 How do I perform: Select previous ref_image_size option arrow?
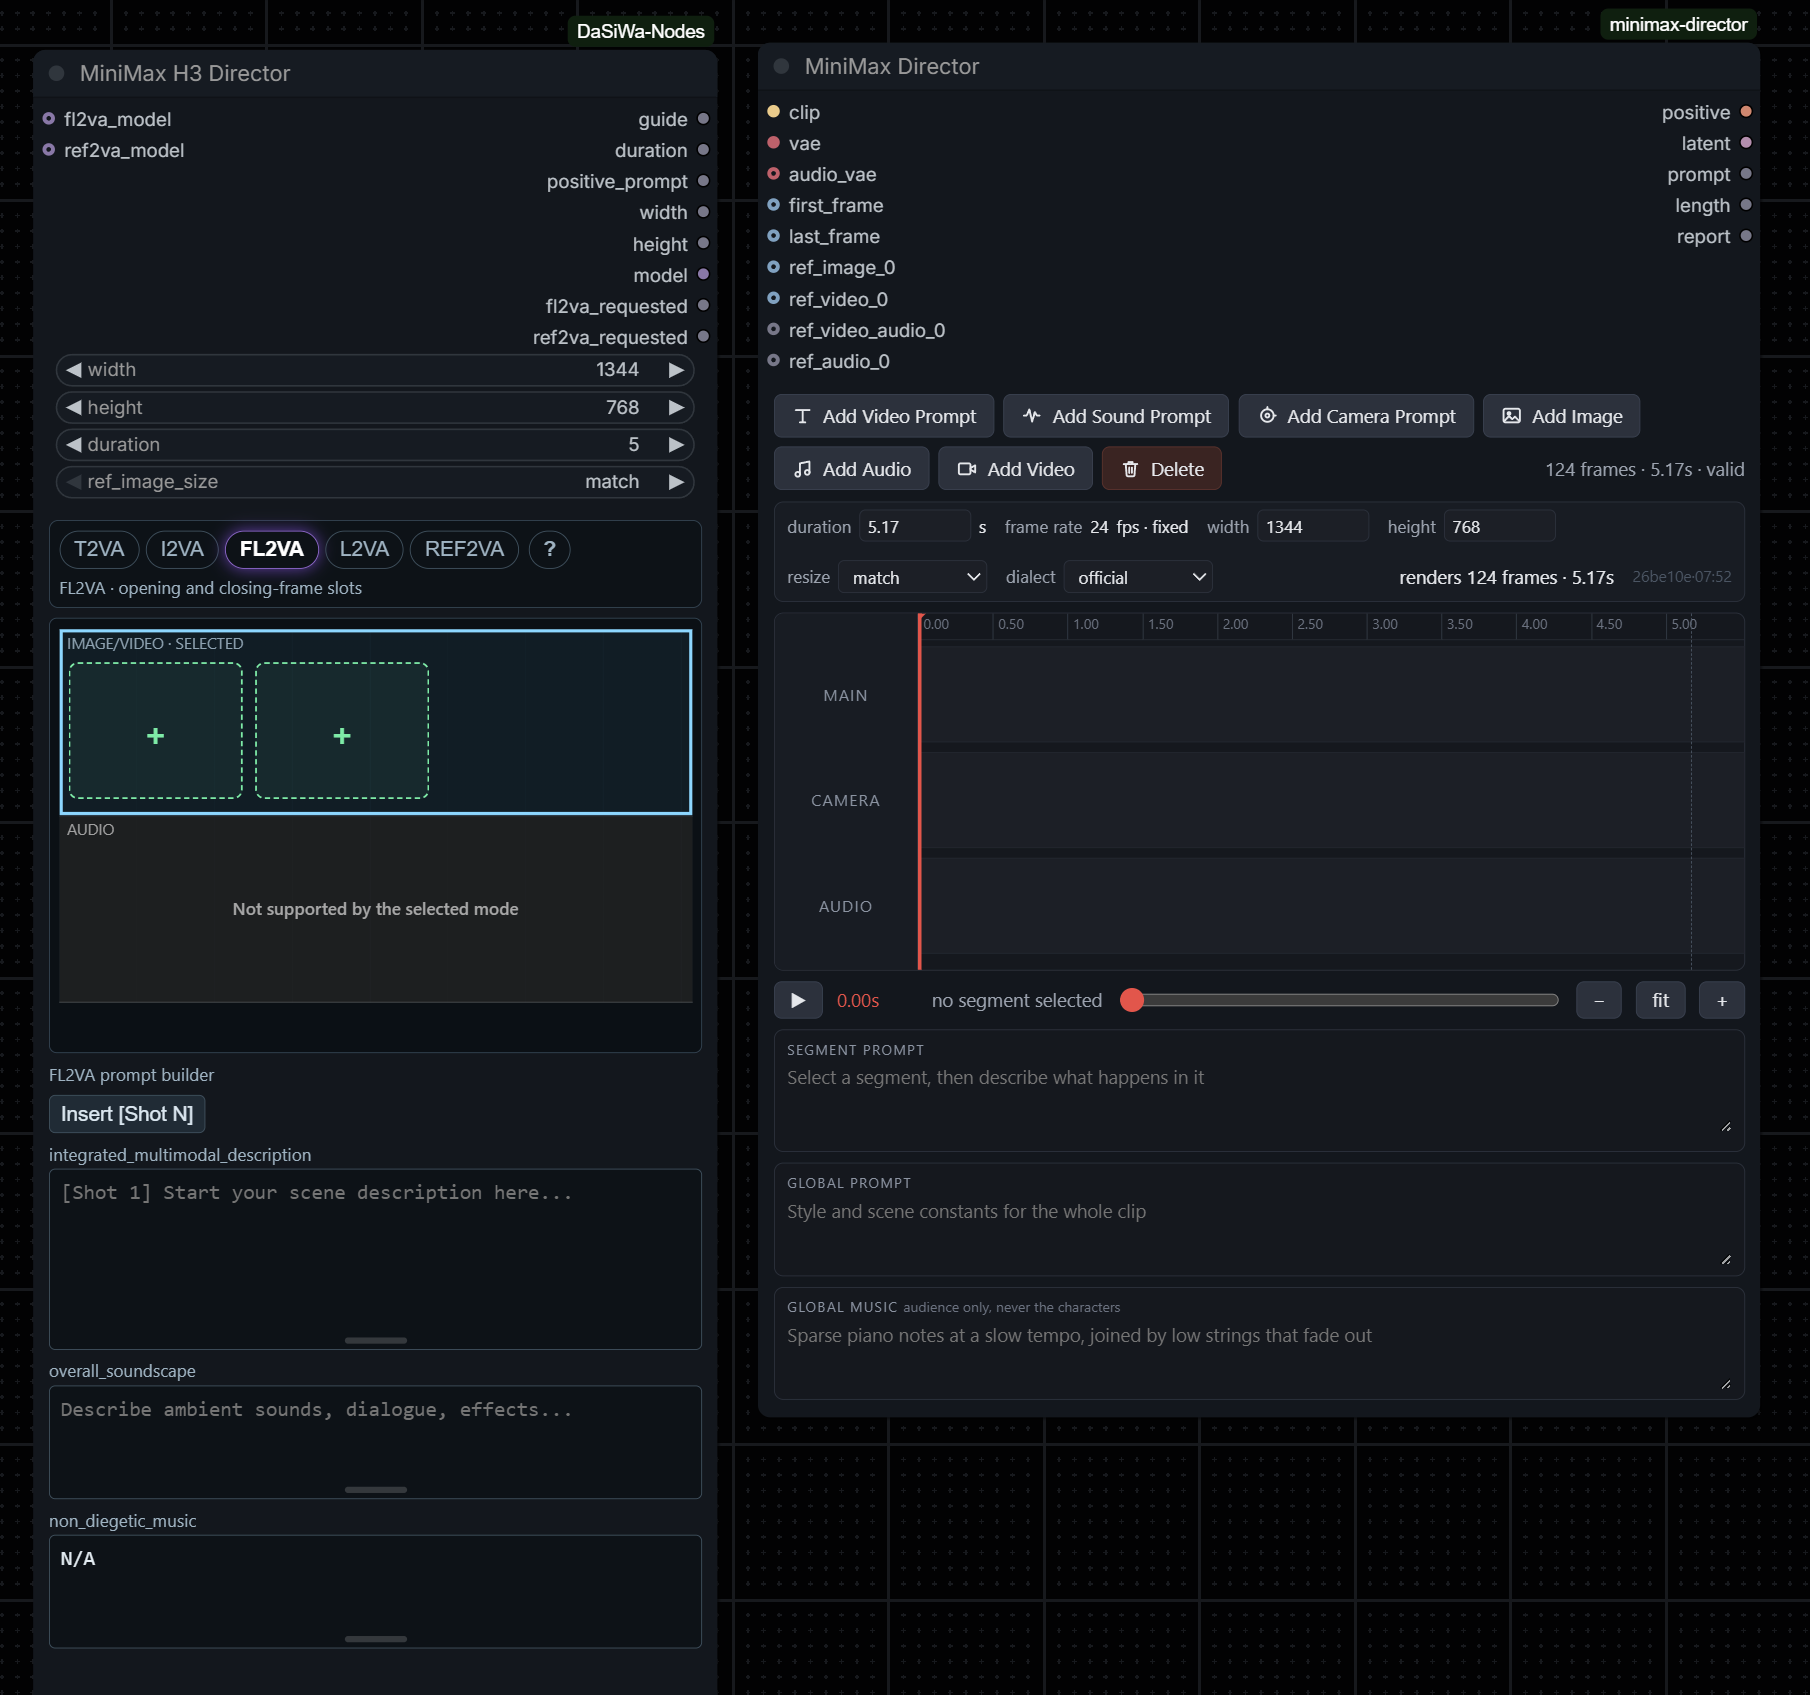click(73, 482)
